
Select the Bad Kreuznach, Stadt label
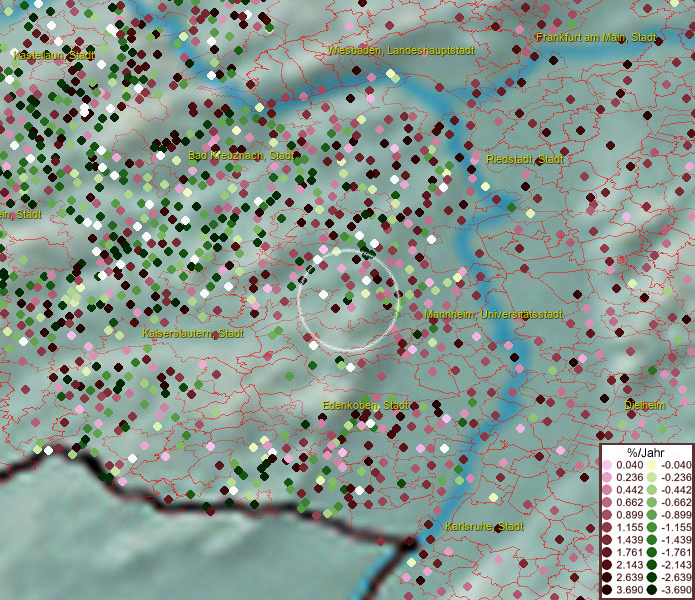tap(241, 156)
